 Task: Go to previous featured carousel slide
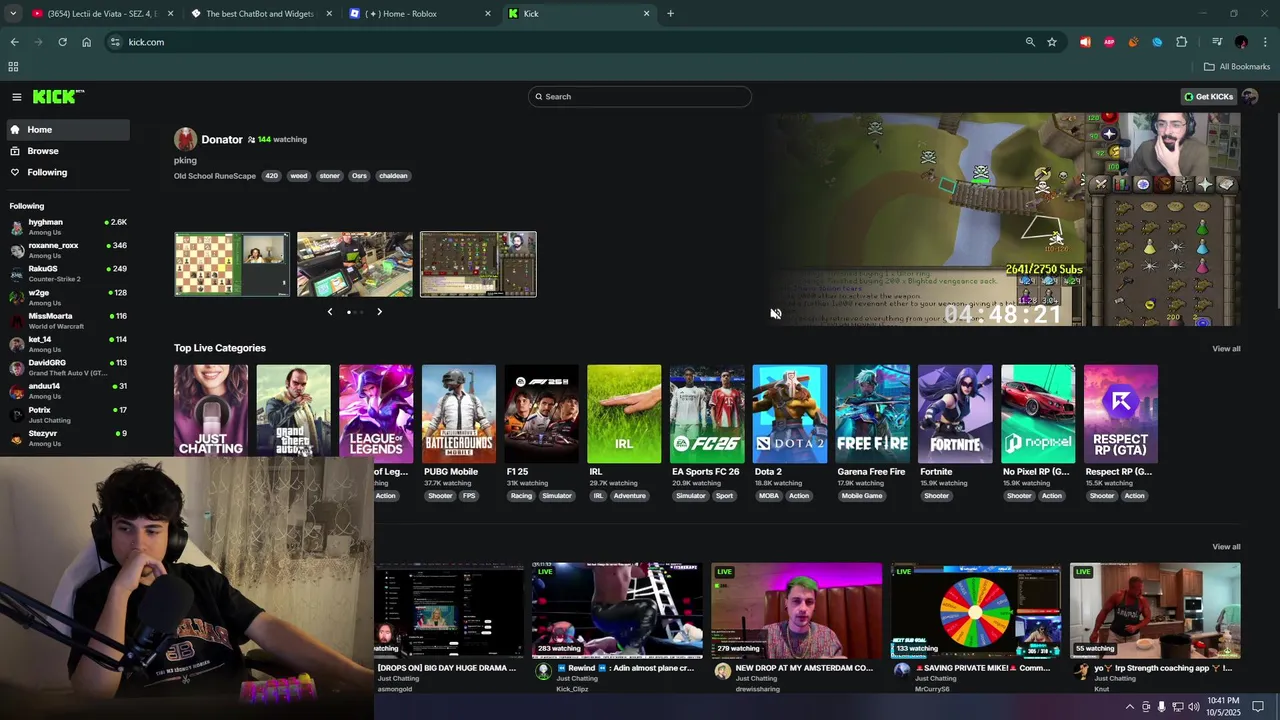click(x=330, y=312)
